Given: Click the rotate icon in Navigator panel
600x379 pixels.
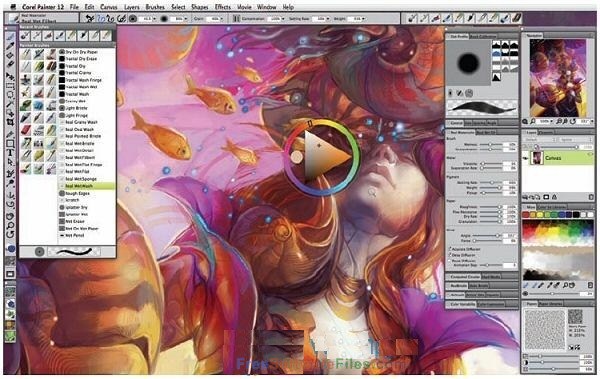Looking at the screenshot, I should (572, 121).
